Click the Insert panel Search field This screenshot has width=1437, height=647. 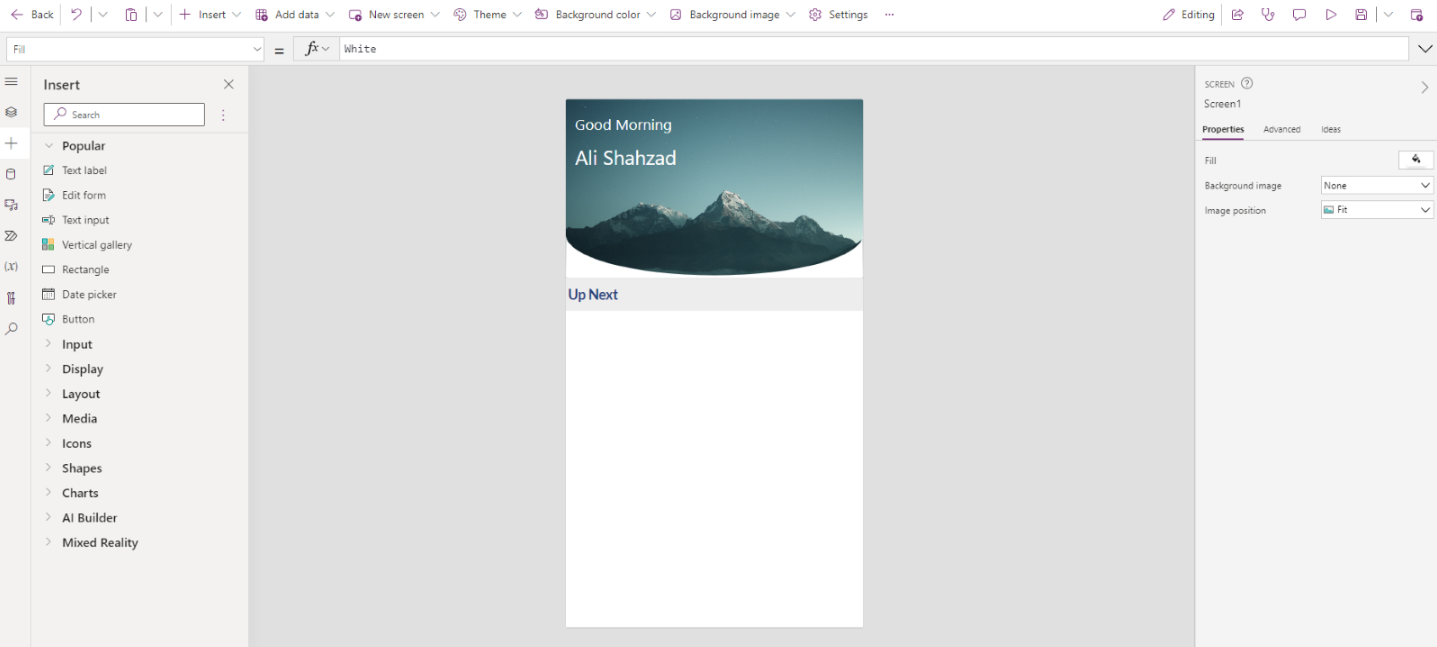click(124, 115)
